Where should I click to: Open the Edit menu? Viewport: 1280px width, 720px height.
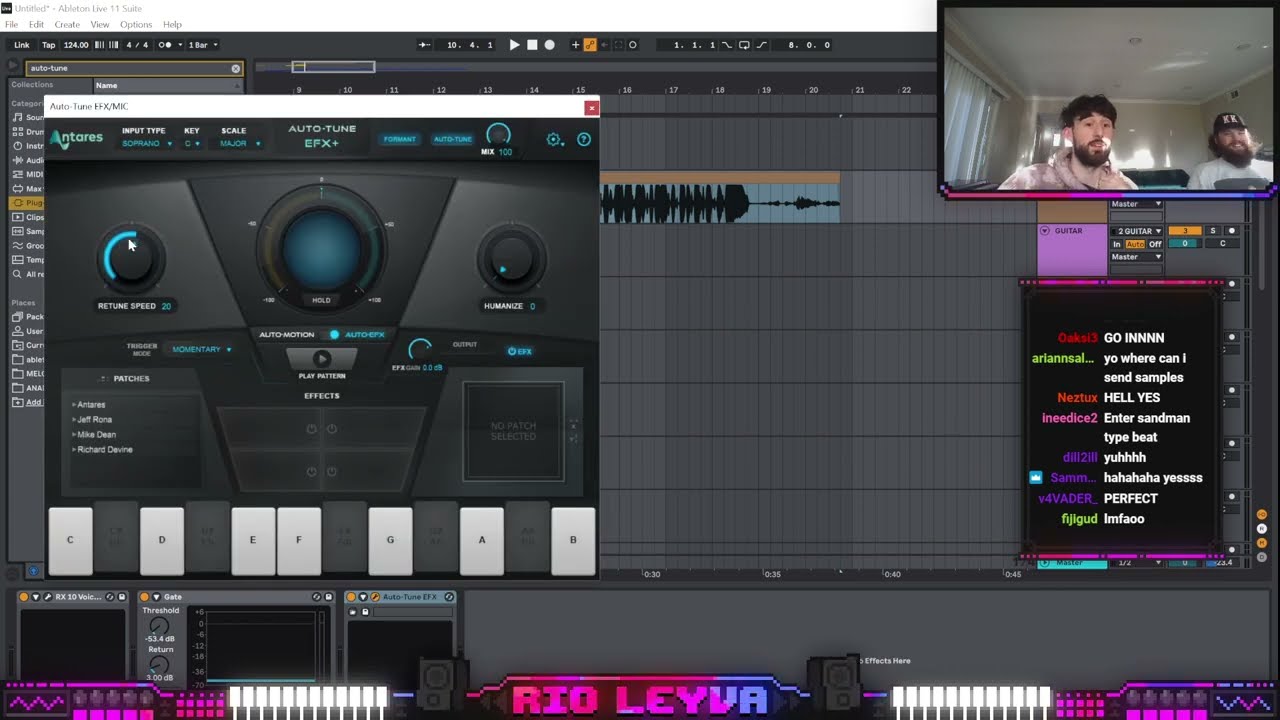36,24
